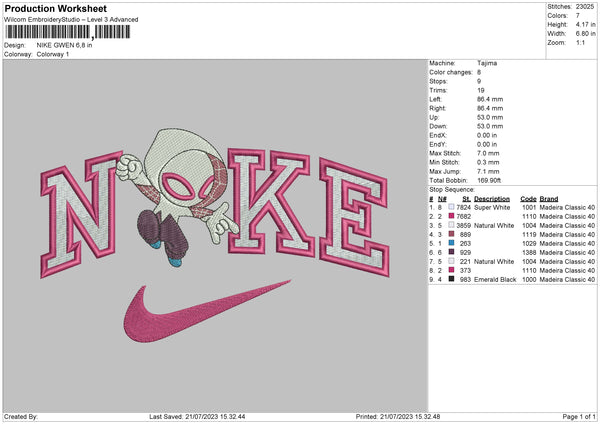Click the EndX value '0.00 in'
The width and height of the screenshot is (600, 424).
click(487, 135)
